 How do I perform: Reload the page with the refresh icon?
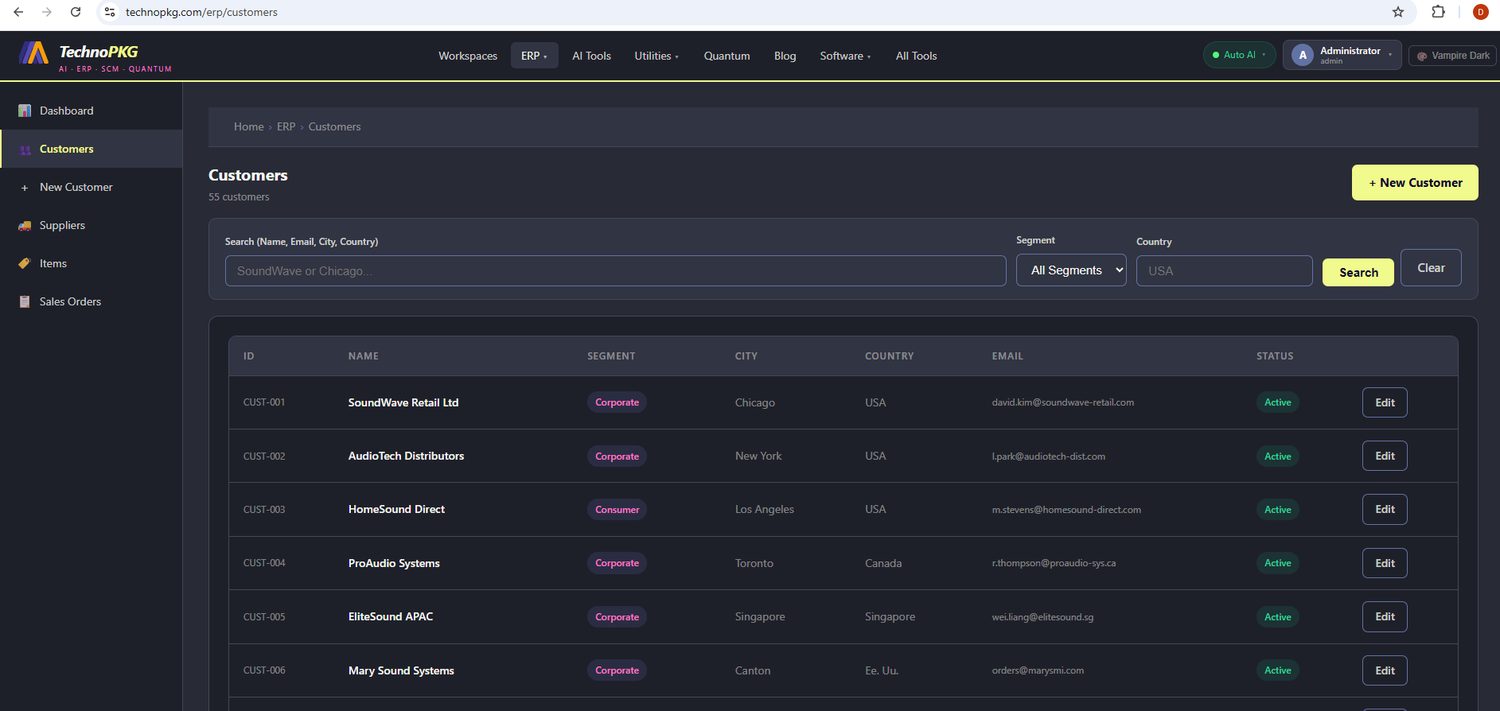(x=75, y=12)
